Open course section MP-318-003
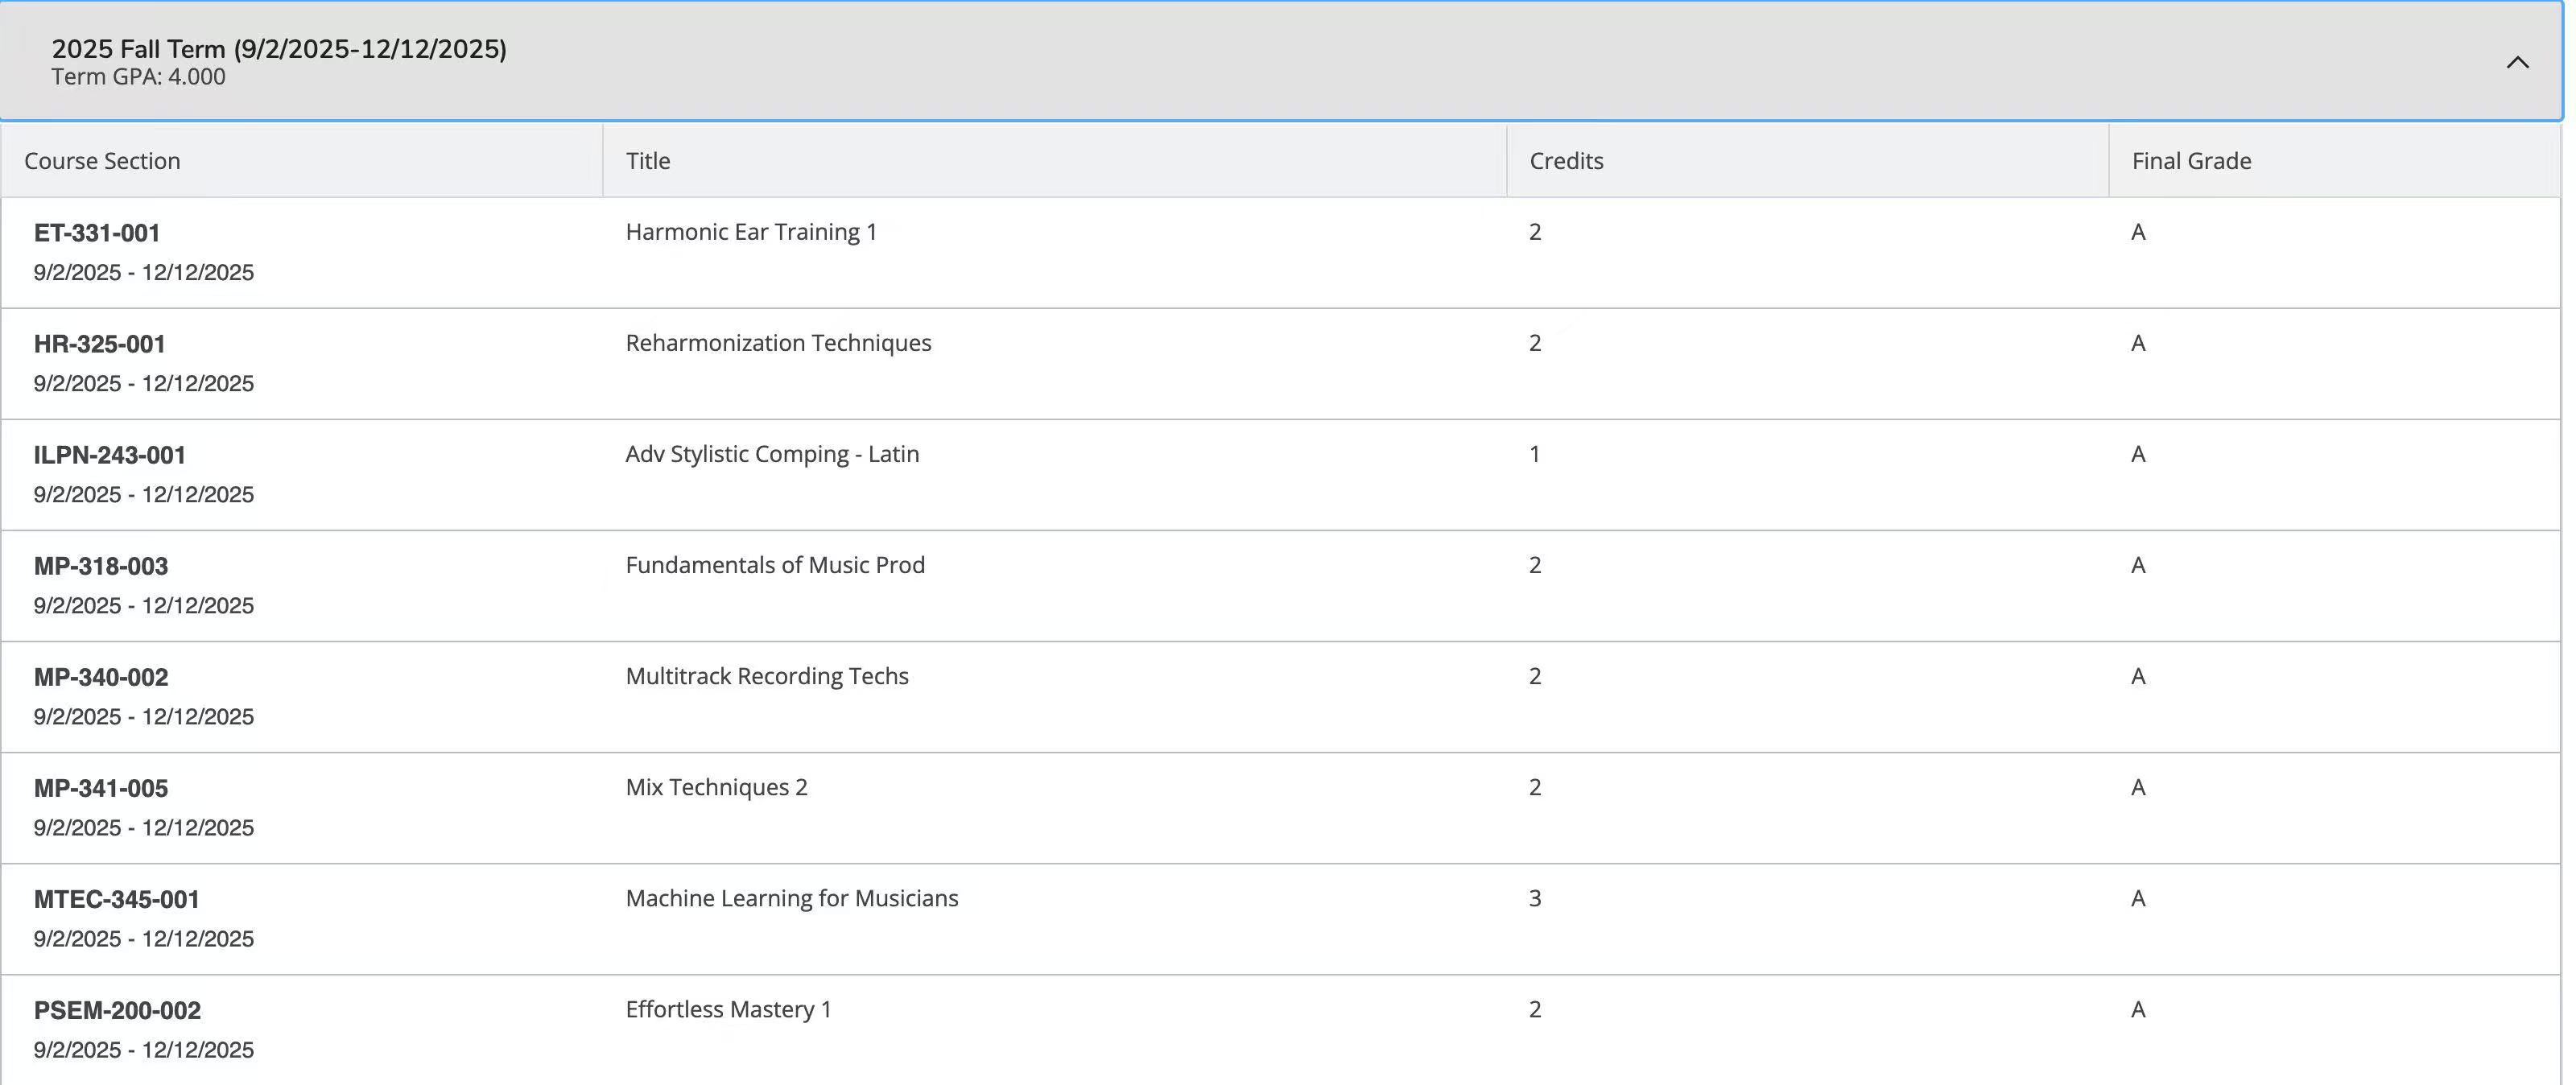The height and width of the screenshot is (1085, 2576). 101,566
